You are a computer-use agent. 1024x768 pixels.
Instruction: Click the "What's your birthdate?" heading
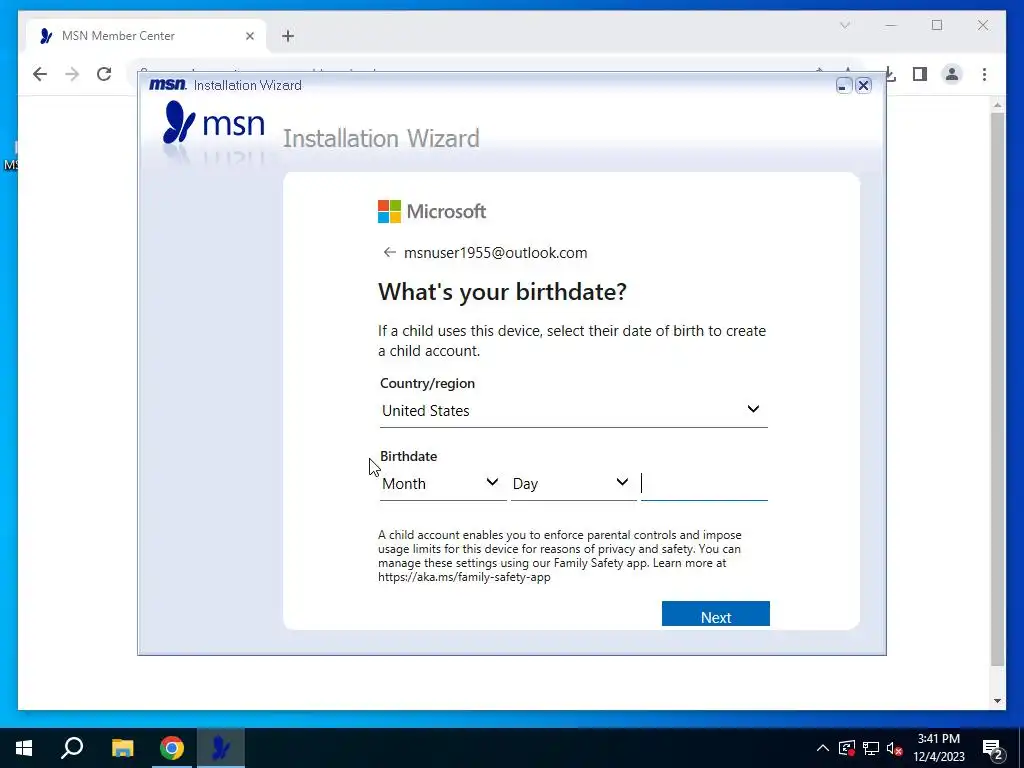click(502, 291)
